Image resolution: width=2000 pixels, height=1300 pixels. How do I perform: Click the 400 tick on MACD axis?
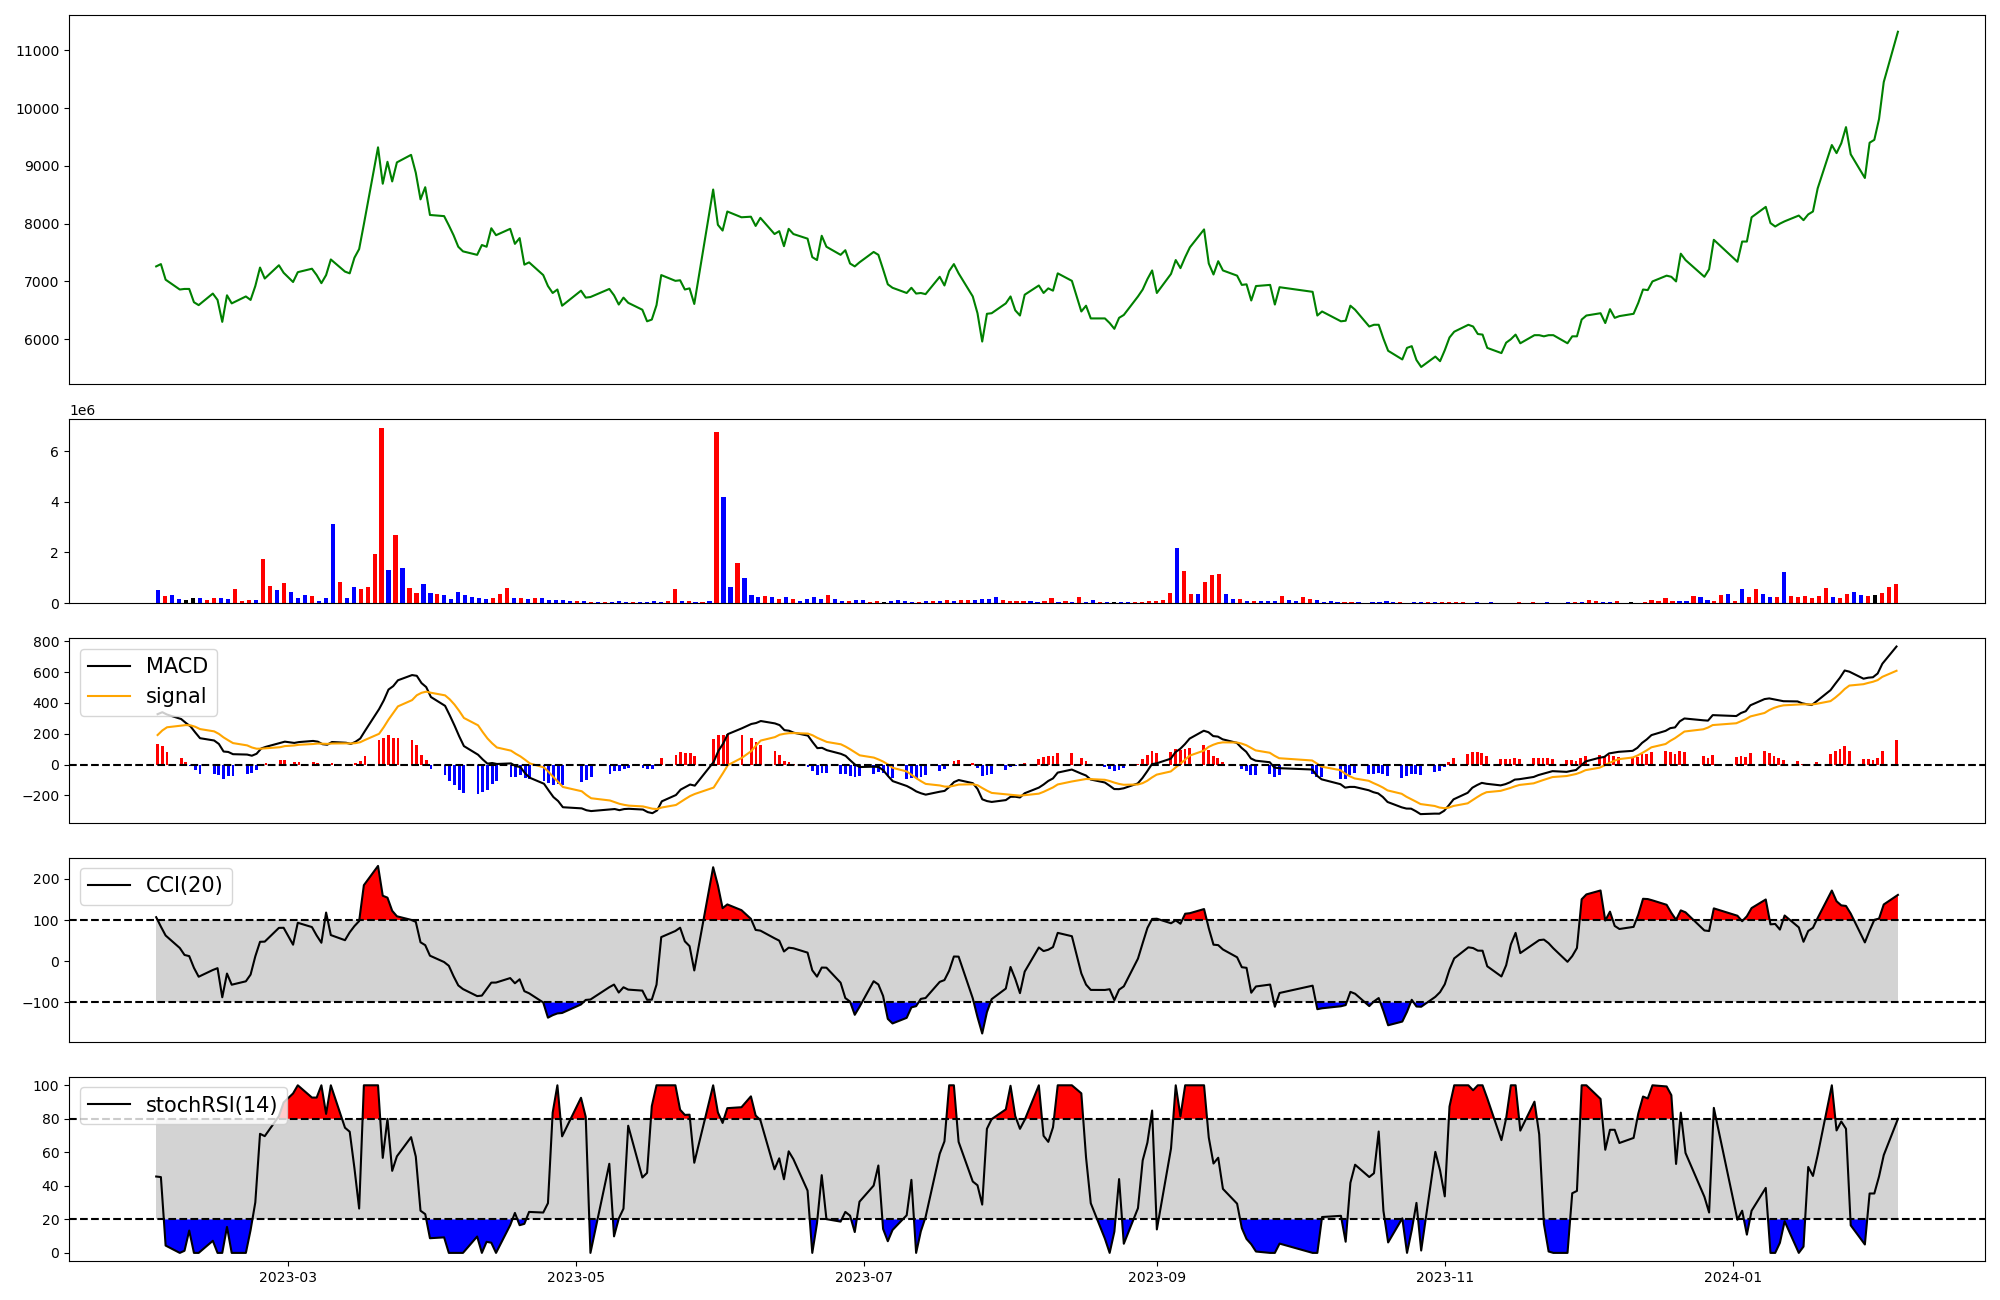click(x=48, y=704)
